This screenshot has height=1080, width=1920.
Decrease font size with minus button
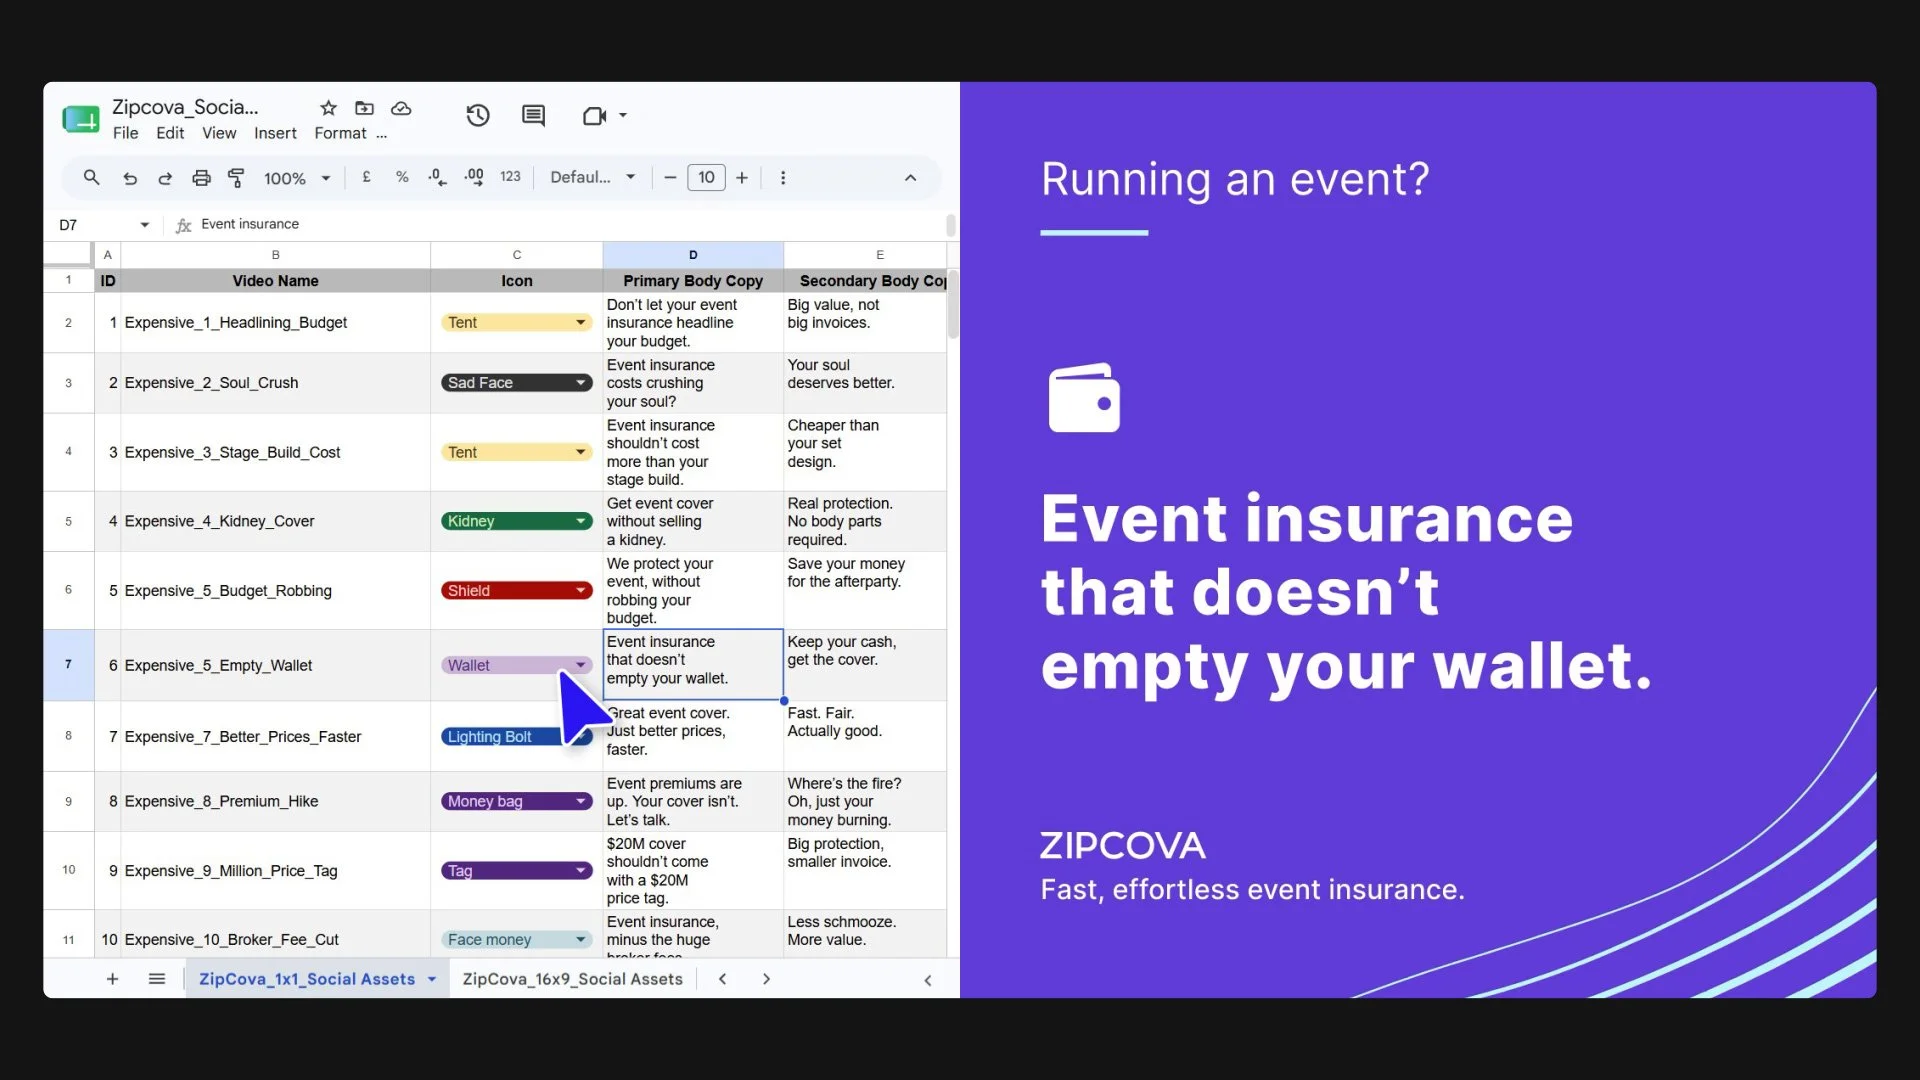point(670,178)
